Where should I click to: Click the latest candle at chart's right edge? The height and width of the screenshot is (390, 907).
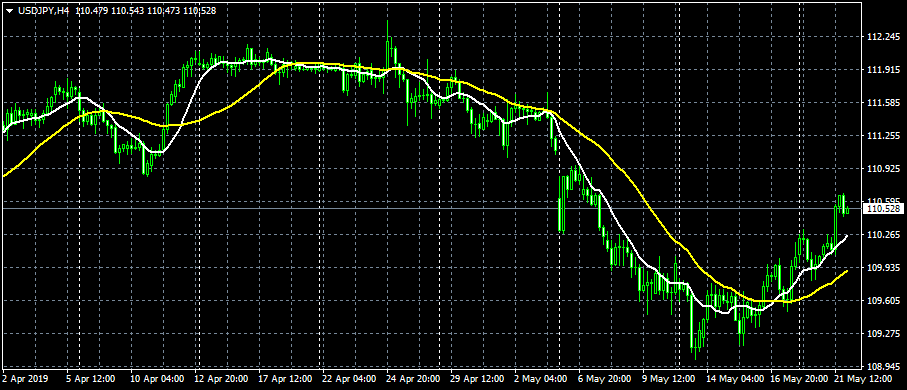[847, 211]
